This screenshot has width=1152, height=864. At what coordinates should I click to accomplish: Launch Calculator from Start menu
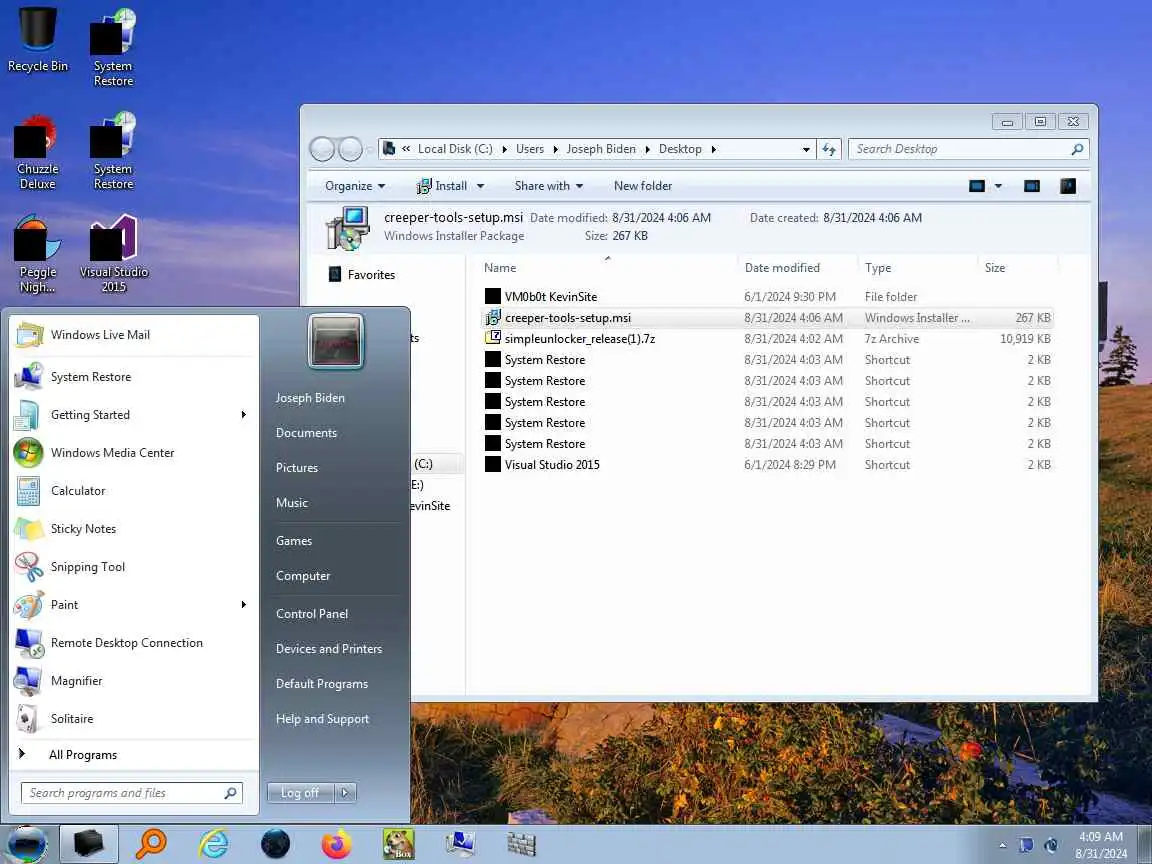(134, 491)
